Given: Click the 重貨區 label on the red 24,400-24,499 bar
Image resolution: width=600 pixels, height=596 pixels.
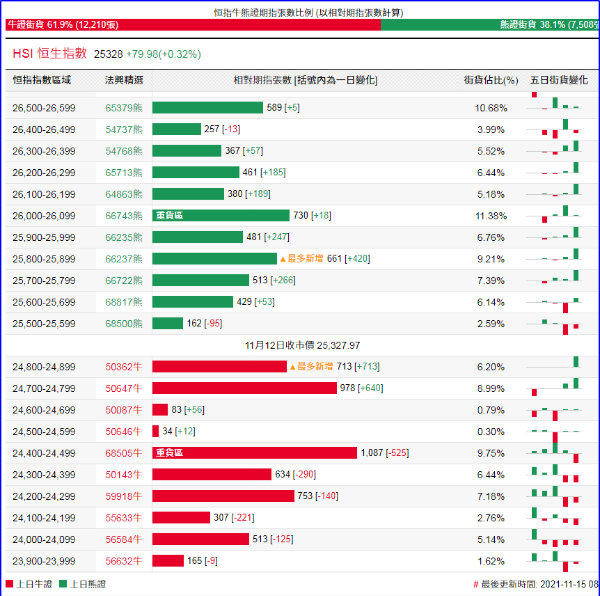Looking at the screenshot, I should point(170,453).
